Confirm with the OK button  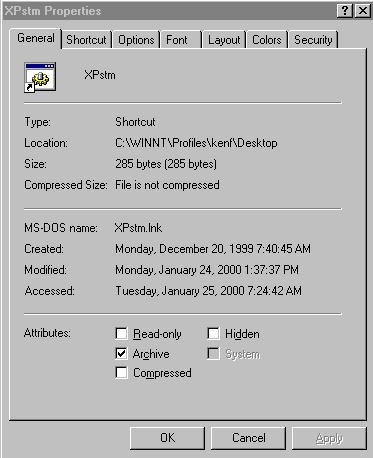[x=167, y=438]
